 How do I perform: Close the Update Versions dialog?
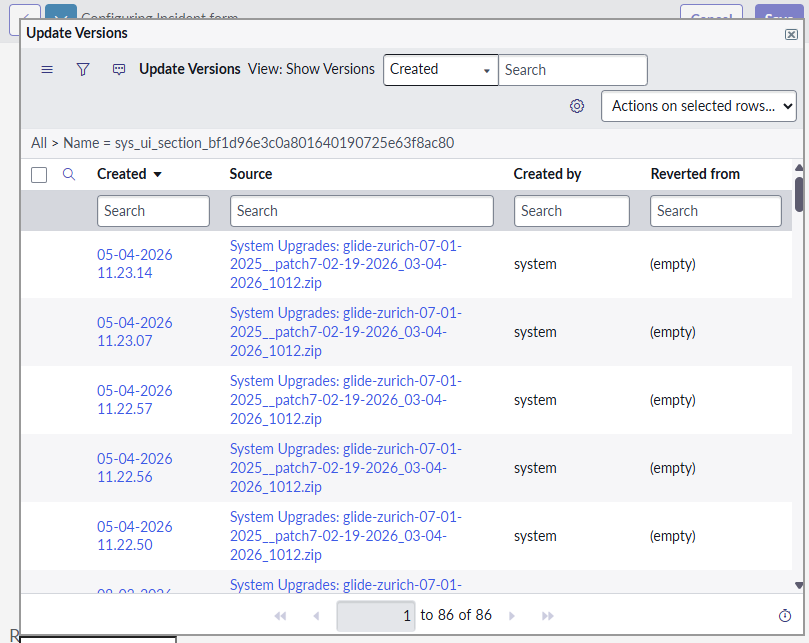click(791, 34)
